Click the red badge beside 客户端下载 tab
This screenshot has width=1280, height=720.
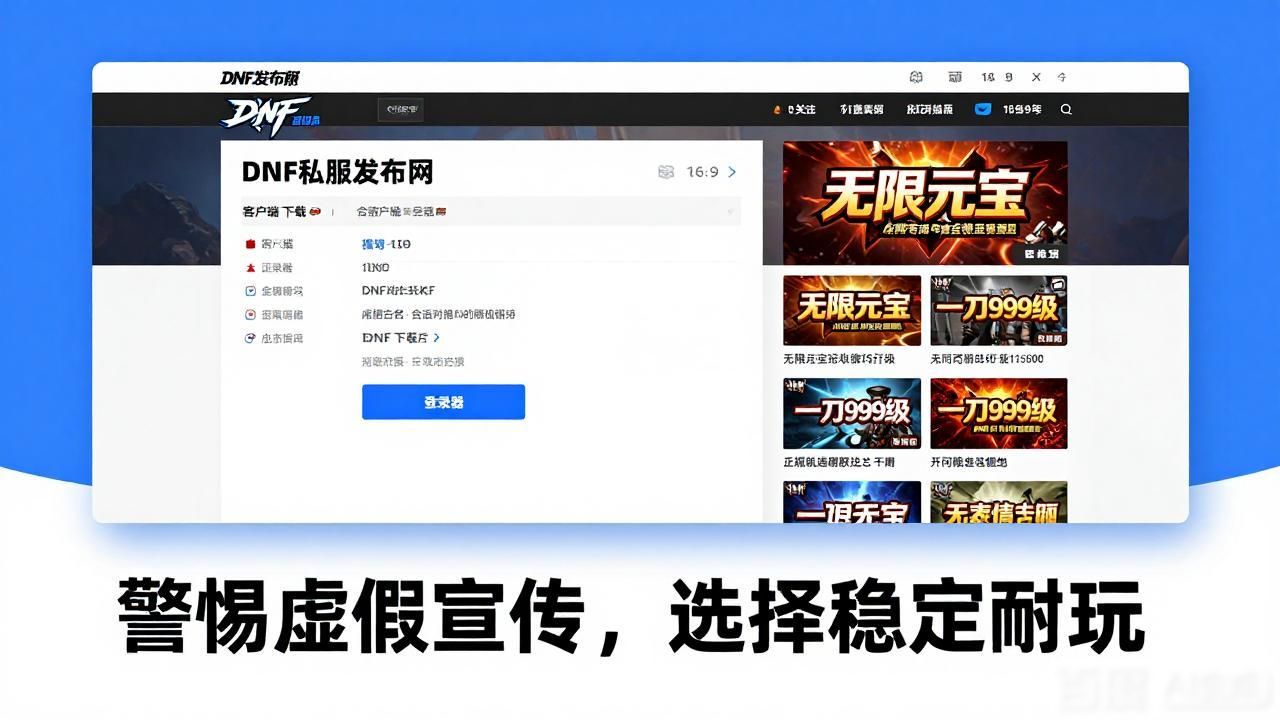click(315, 212)
